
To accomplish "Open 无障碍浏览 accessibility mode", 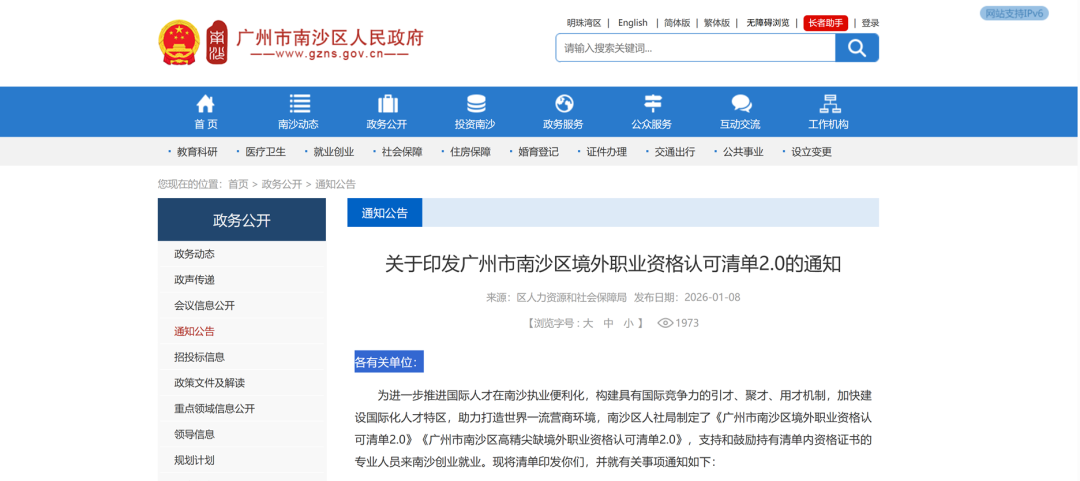I will [x=767, y=23].
